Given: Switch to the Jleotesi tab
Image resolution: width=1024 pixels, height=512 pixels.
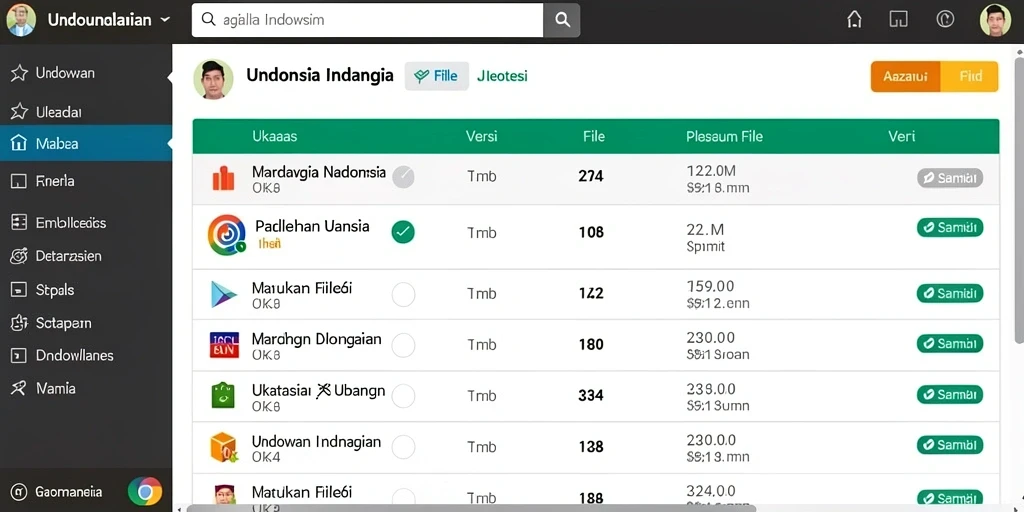Looking at the screenshot, I should tap(502, 76).
